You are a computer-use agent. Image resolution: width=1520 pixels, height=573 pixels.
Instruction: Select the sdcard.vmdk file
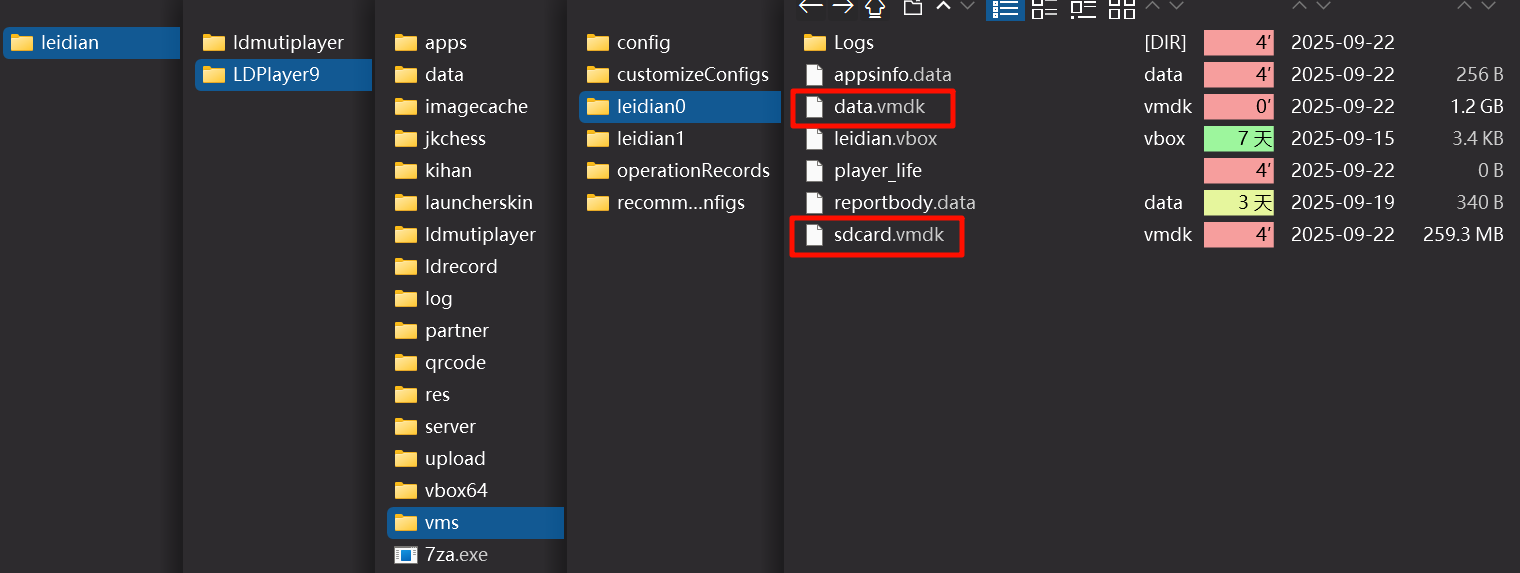pyautogui.click(x=888, y=234)
